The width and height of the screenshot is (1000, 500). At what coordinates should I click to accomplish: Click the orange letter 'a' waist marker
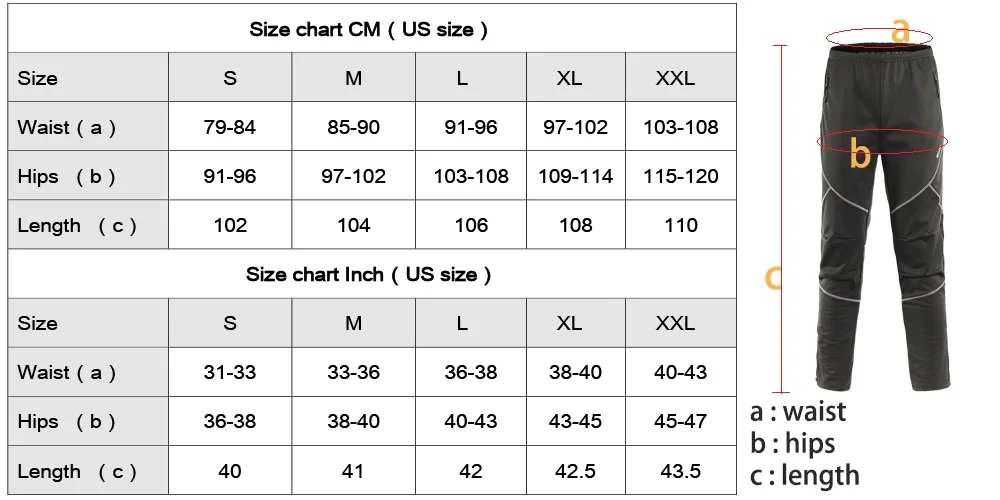[x=900, y=31]
